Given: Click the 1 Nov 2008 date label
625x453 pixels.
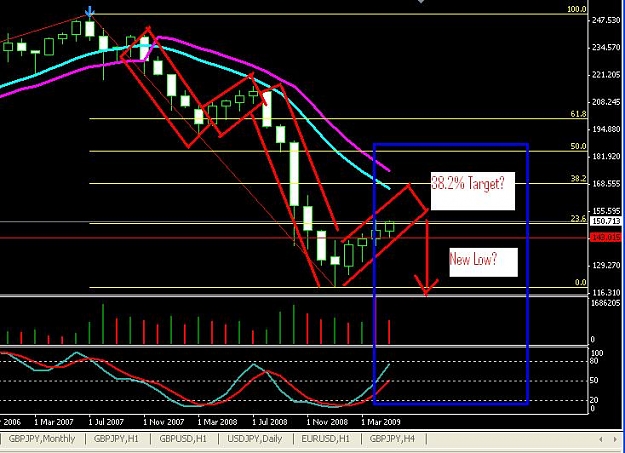Looking at the screenshot, I should pos(327,422).
